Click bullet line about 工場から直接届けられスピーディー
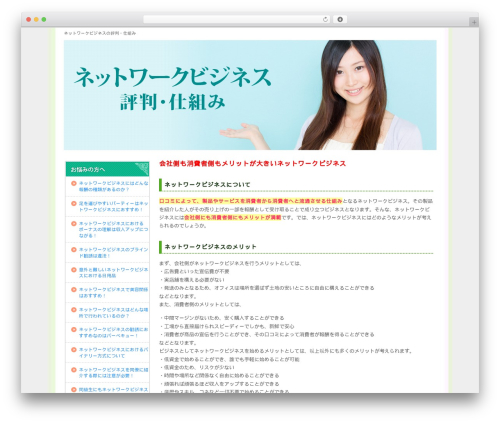This screenshot has height=423, width=500. [227, 326]
